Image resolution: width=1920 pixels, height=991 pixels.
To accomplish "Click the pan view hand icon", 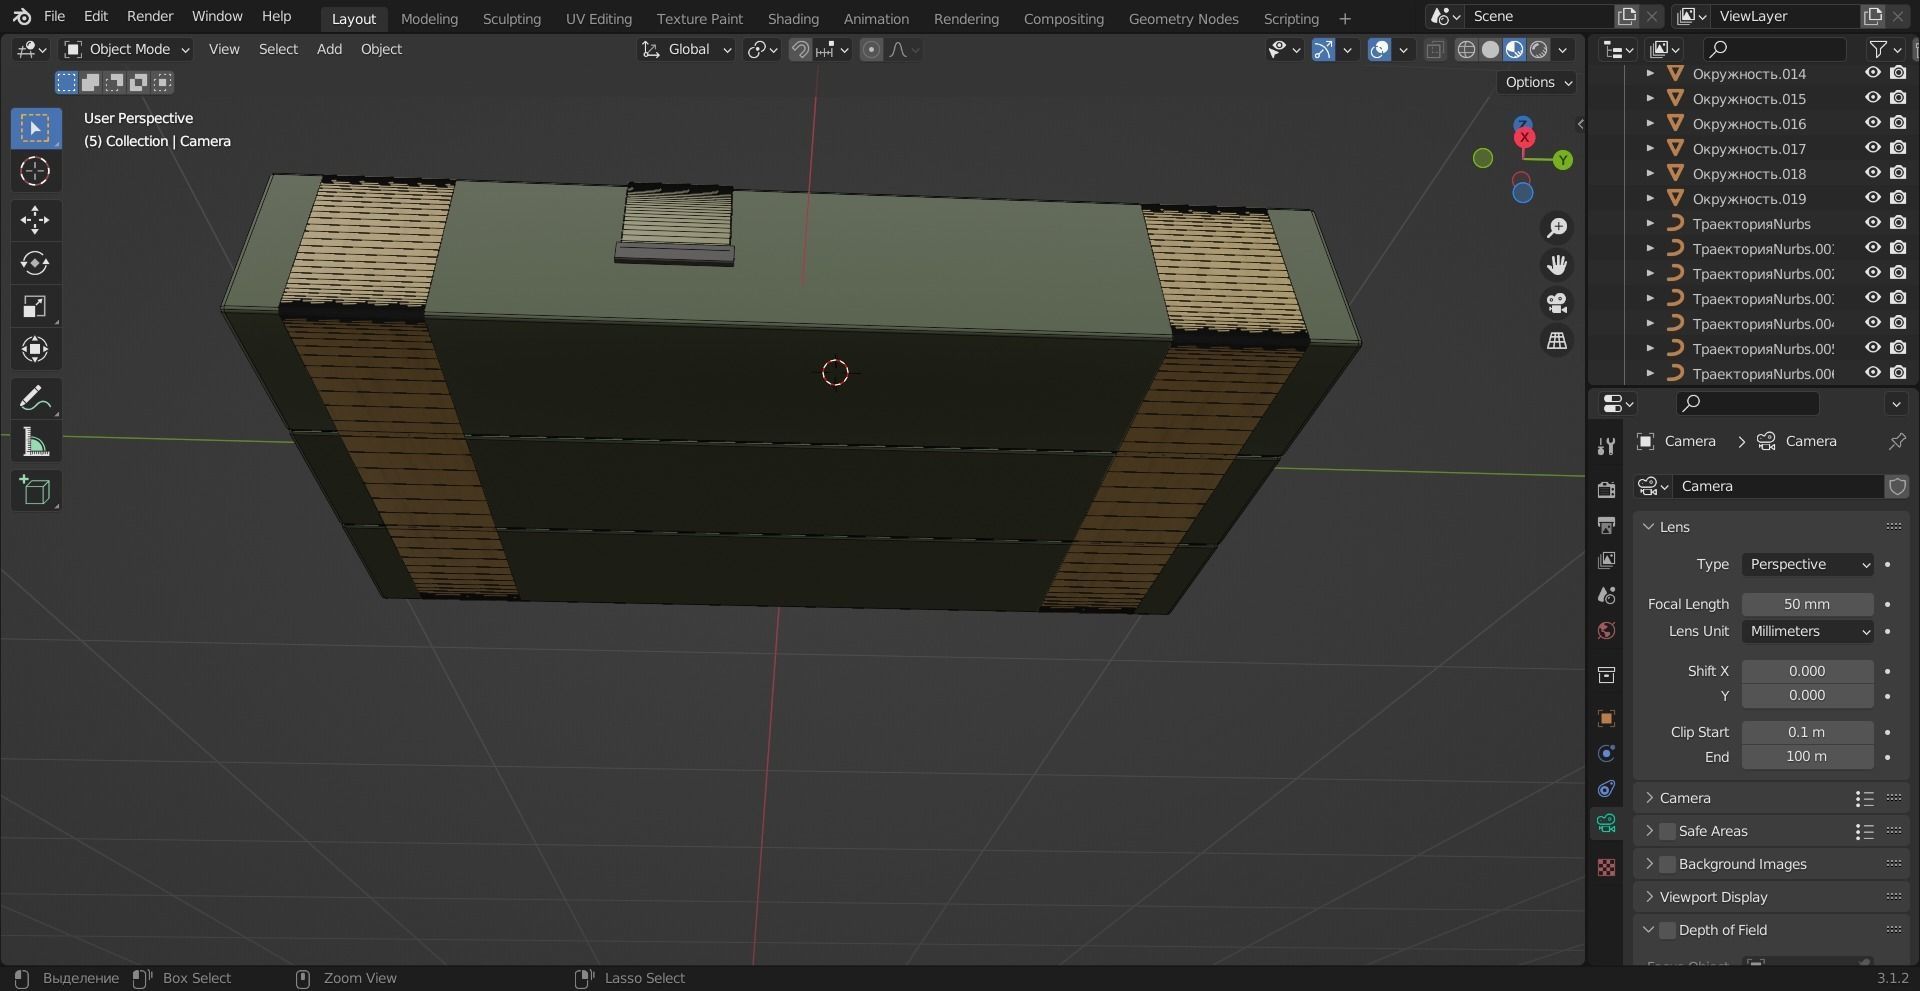I will point(1557,265).
